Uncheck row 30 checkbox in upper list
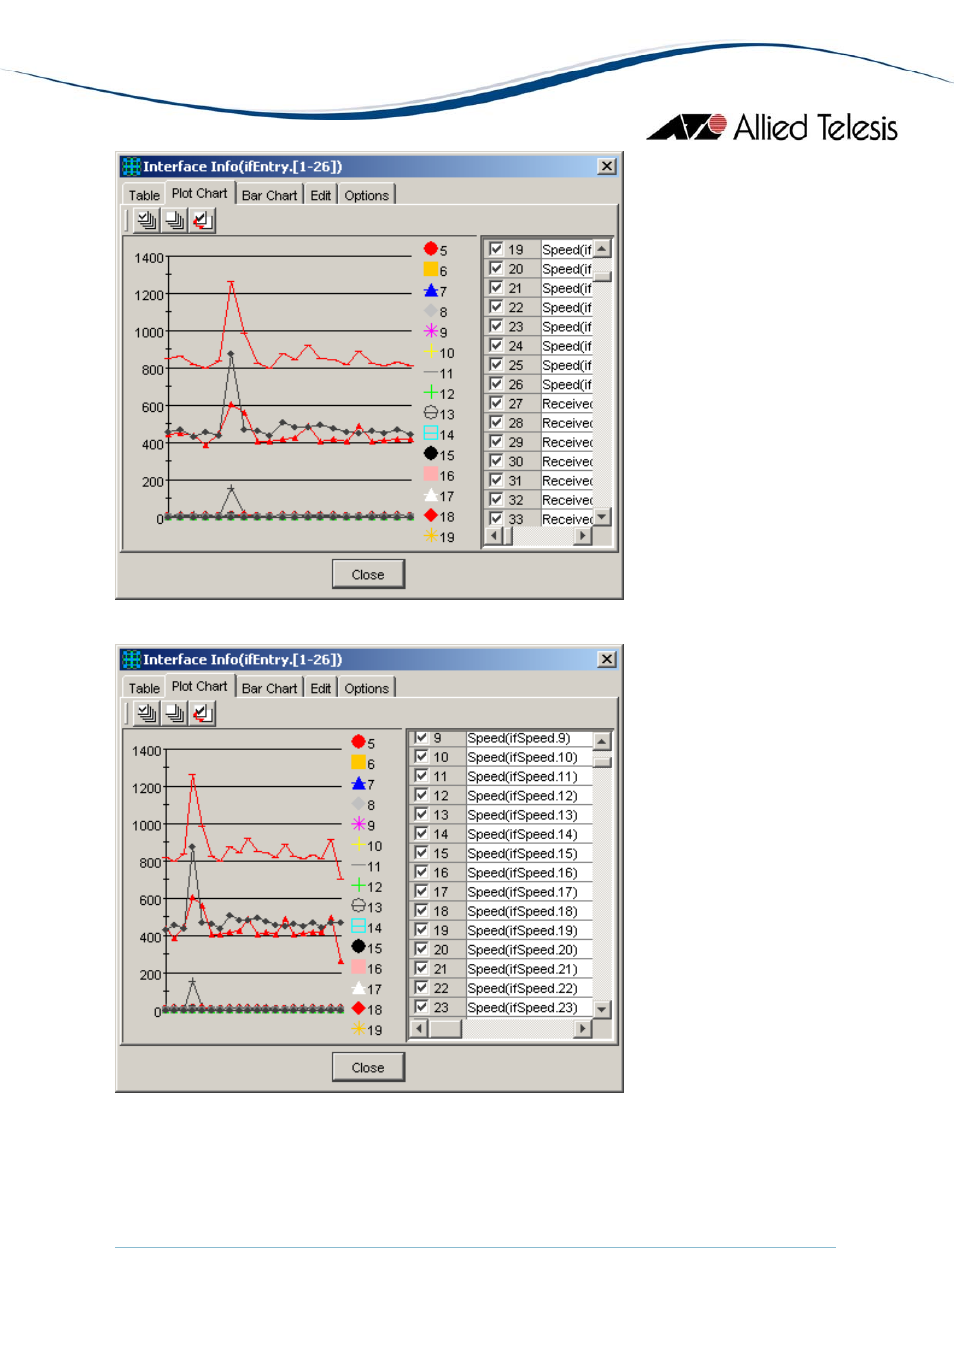This screenshot has height=1350, width=954. [x=496, y=461]
